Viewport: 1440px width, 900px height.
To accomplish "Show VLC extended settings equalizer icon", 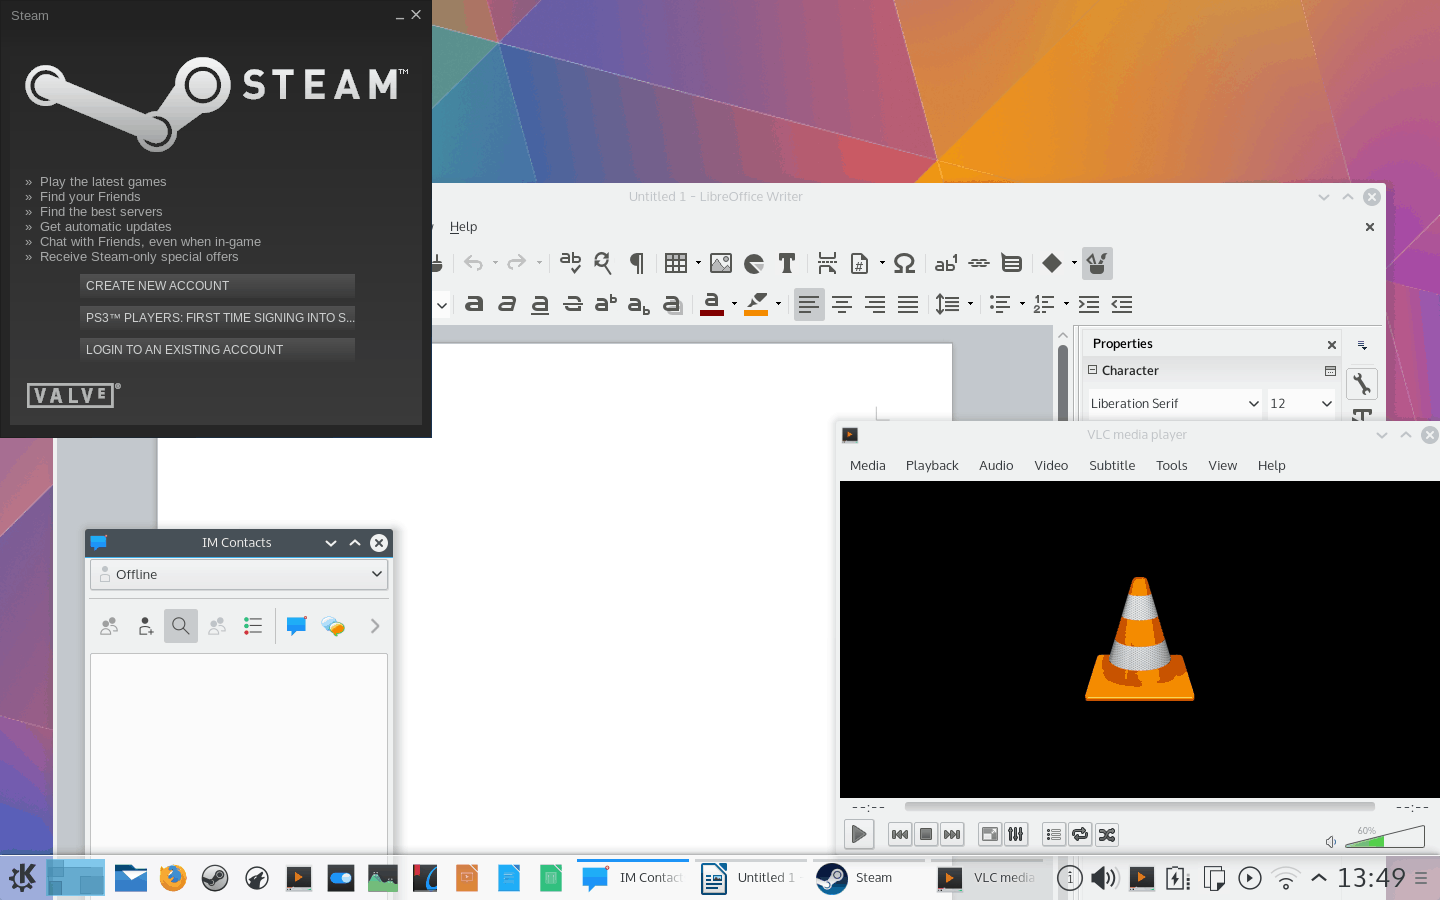I will click(1016, 834).
